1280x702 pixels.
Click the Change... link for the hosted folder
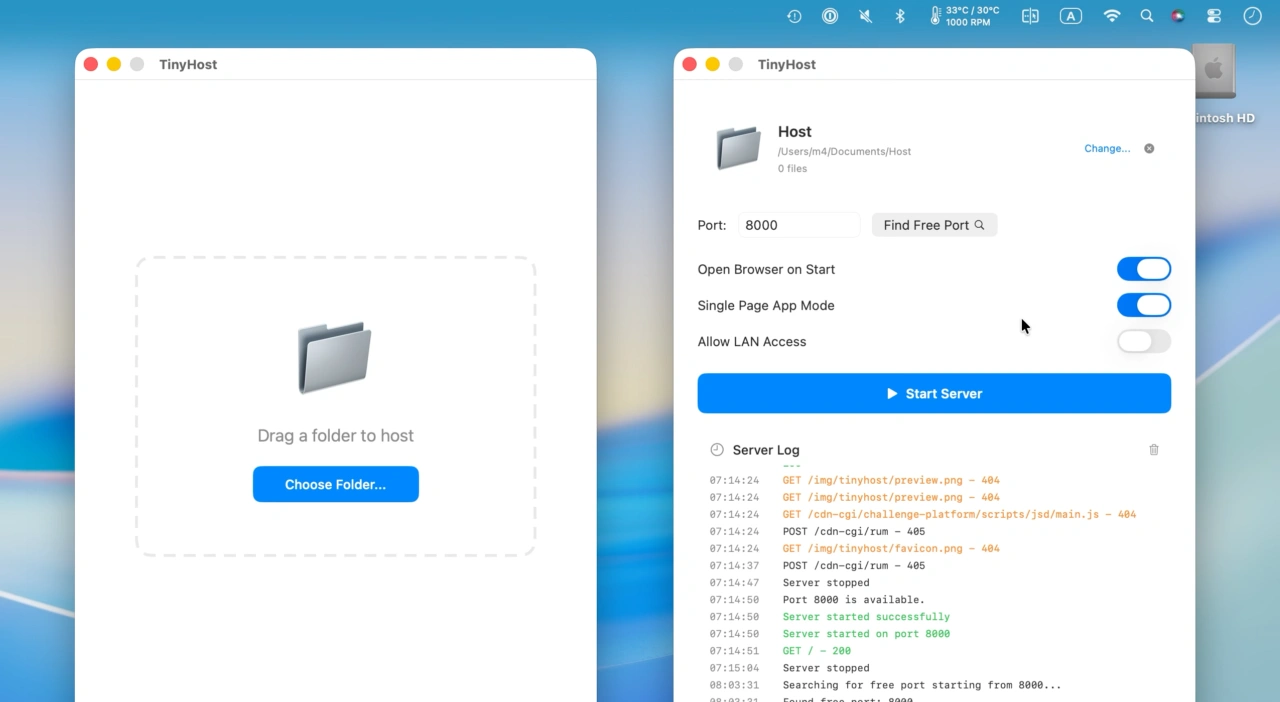point(1106,148)
